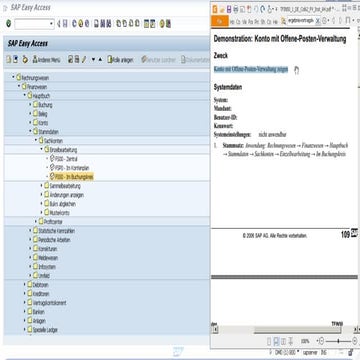Expand the Kreditoren folder
The height and width of the screenshot is (360, 360).
tap(25, 293)
